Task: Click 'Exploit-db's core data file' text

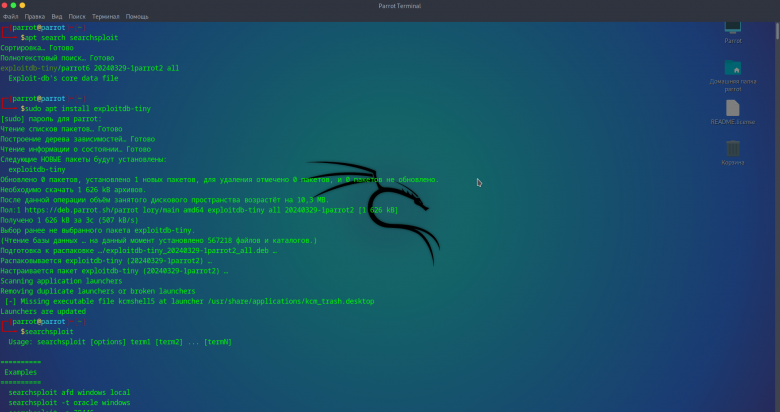Action: click(63, 78)
